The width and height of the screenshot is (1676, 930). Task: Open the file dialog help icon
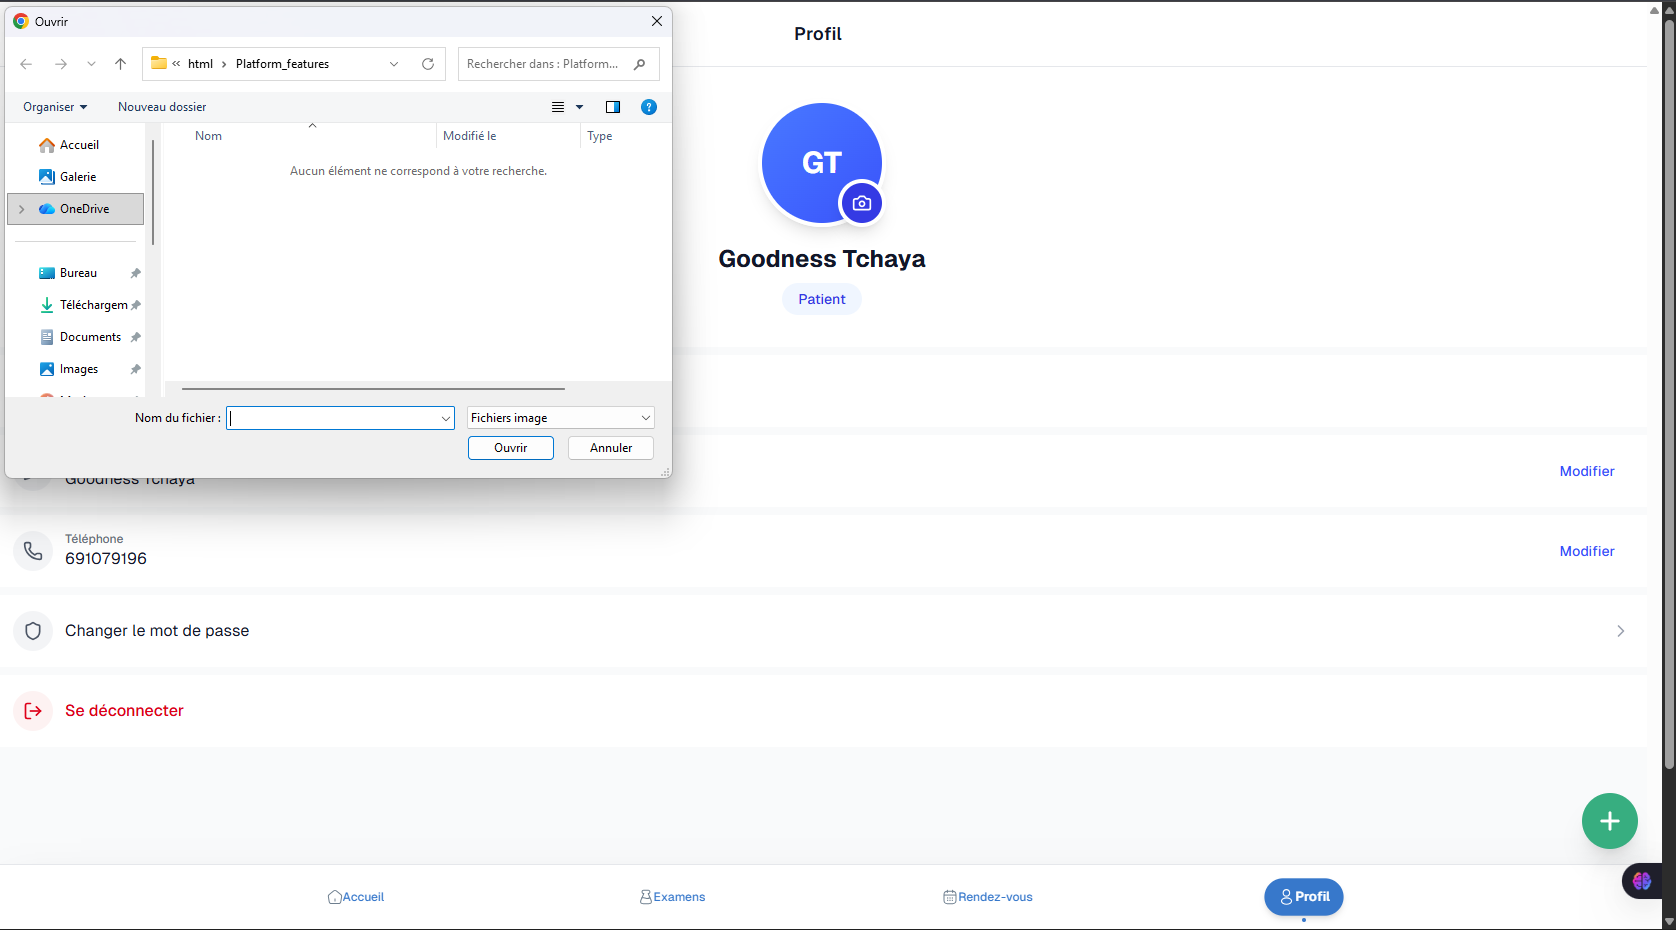point(648,107)
